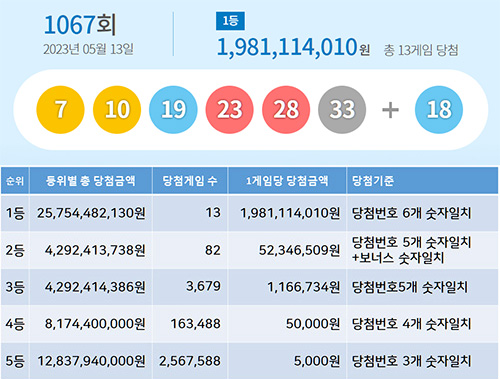This screenshot has width=500, height=379.
Task: Select winning game count 2,567,588
Action: [x=190, y=361]
